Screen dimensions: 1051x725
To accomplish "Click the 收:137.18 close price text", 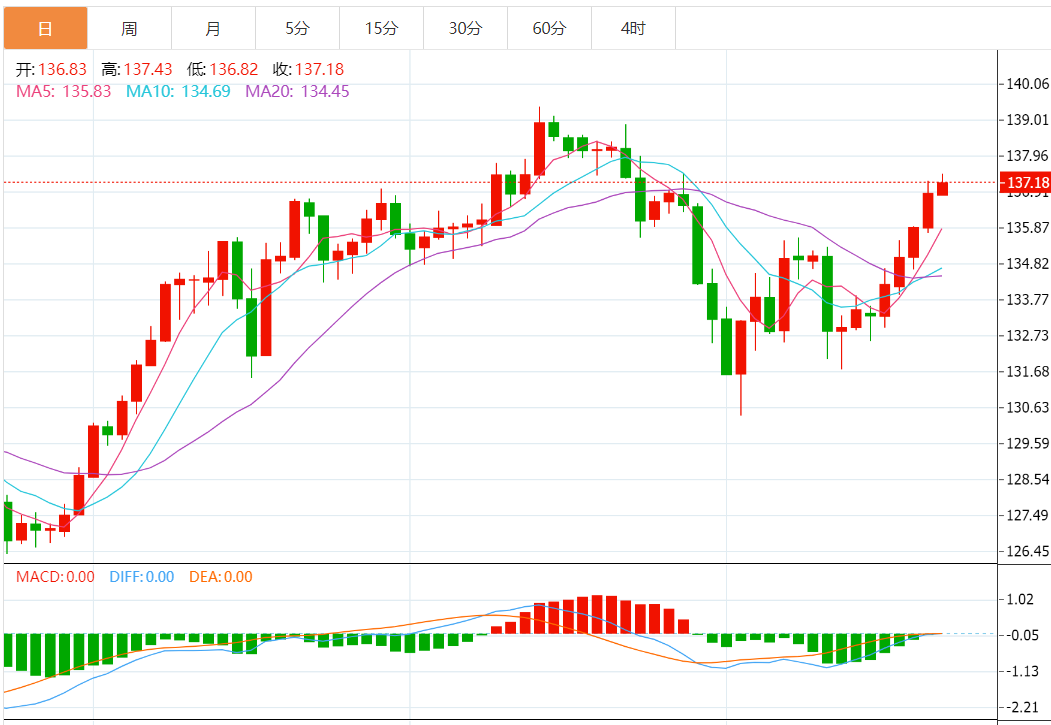I will coord(308,69).
